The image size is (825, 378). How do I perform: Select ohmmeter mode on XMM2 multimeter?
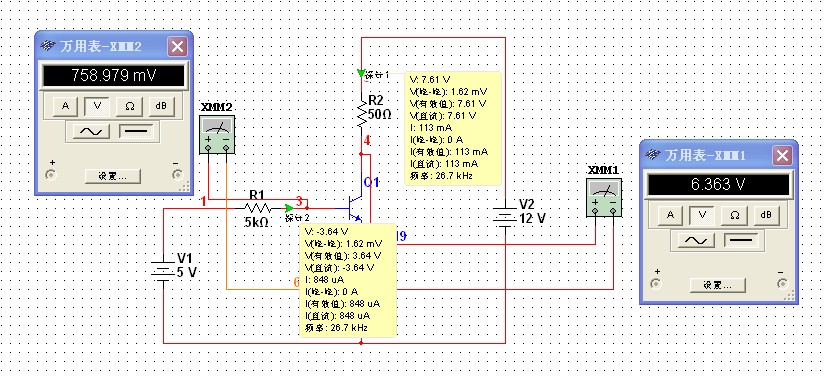[x=129, y=106]
